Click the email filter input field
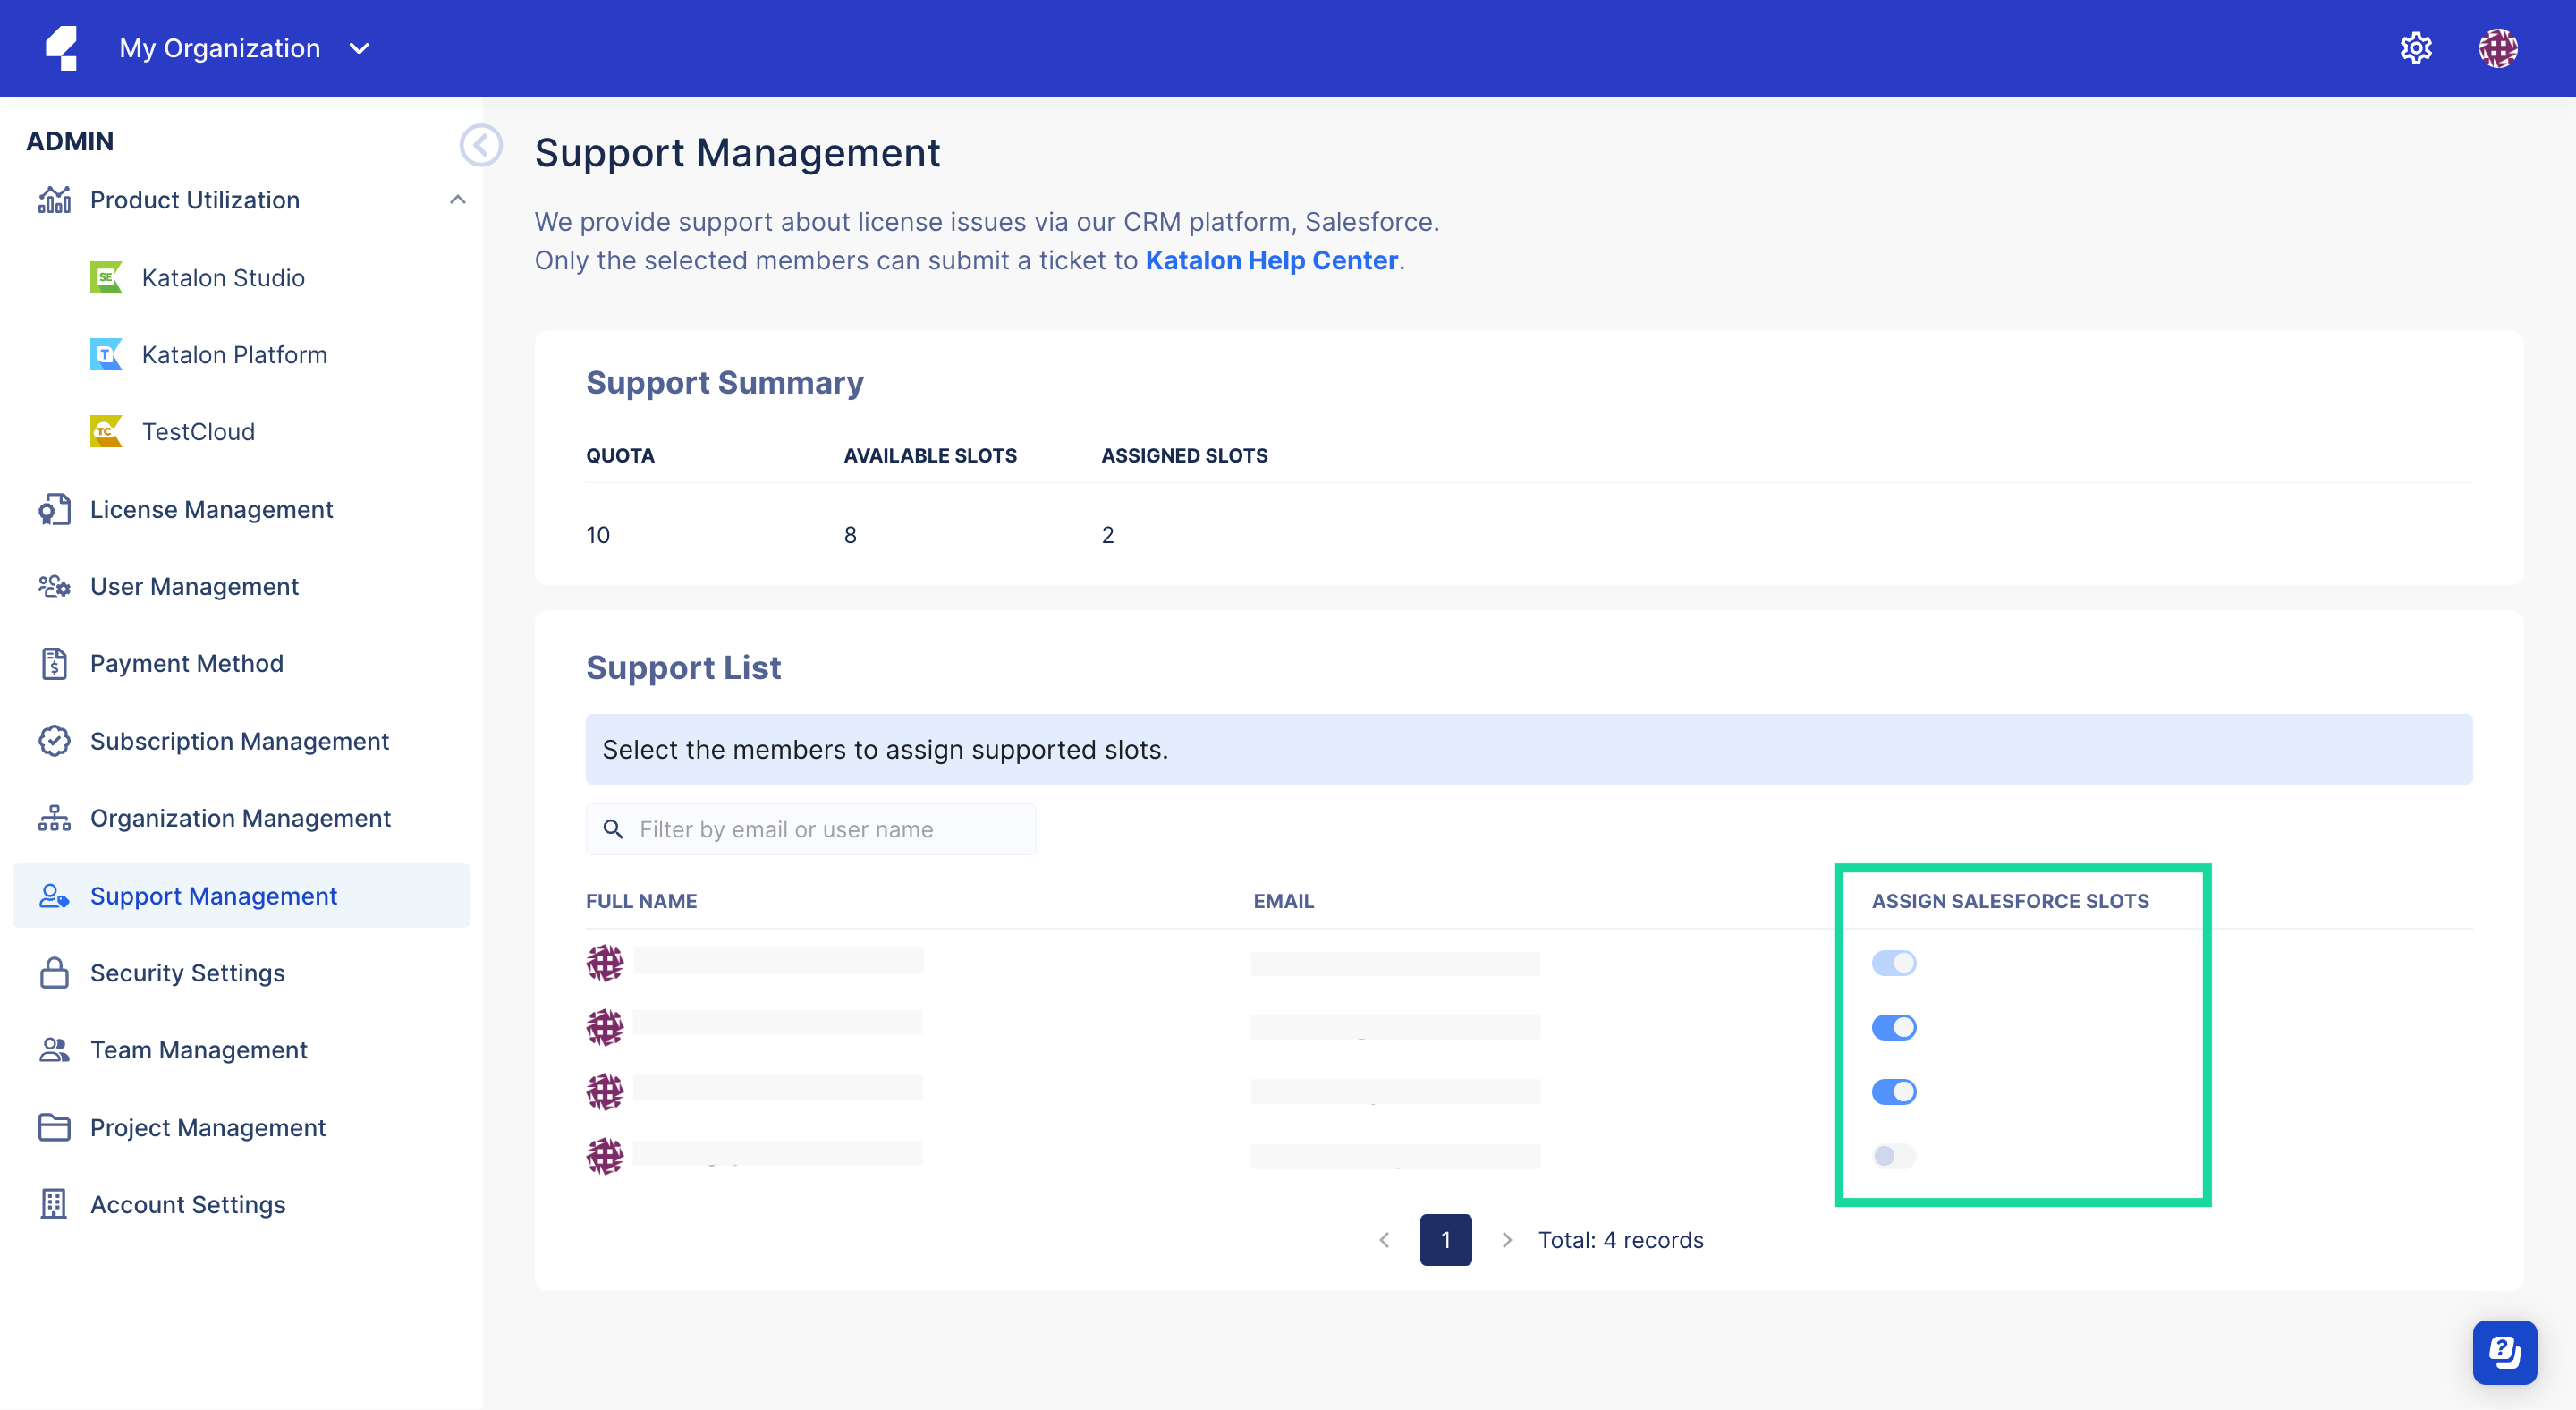Viewport: 2576px width, 1410px height. (x=811, y=829)
